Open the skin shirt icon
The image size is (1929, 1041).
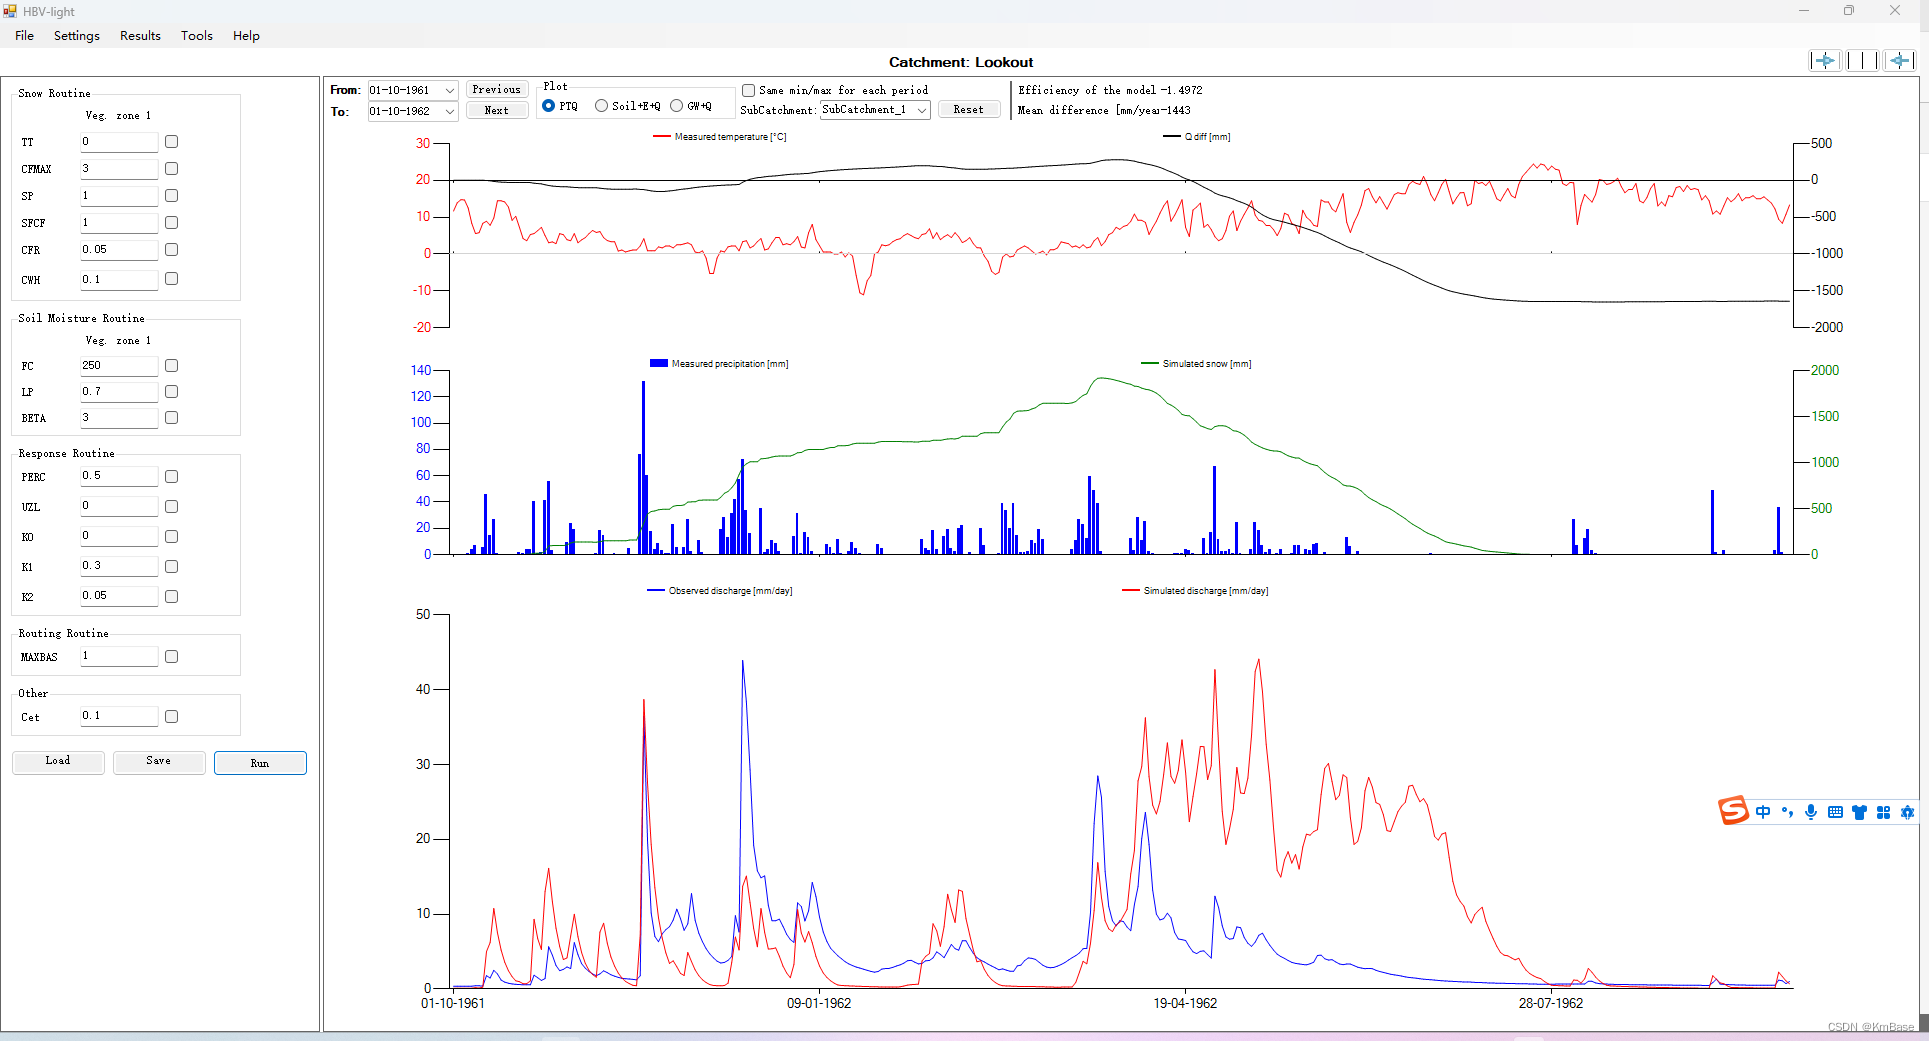pos(1859,812)
